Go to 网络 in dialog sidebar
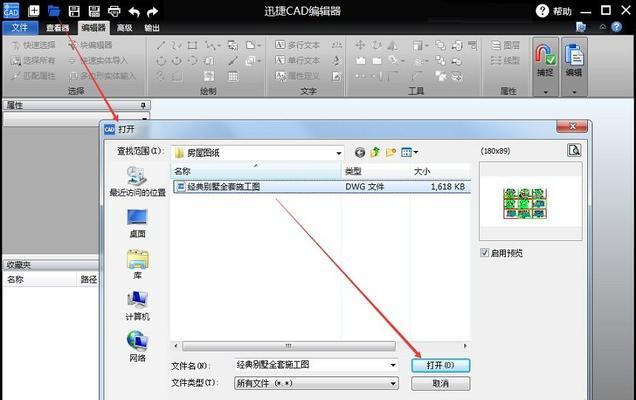Viewport: 636px width, 400px height. 138,346
